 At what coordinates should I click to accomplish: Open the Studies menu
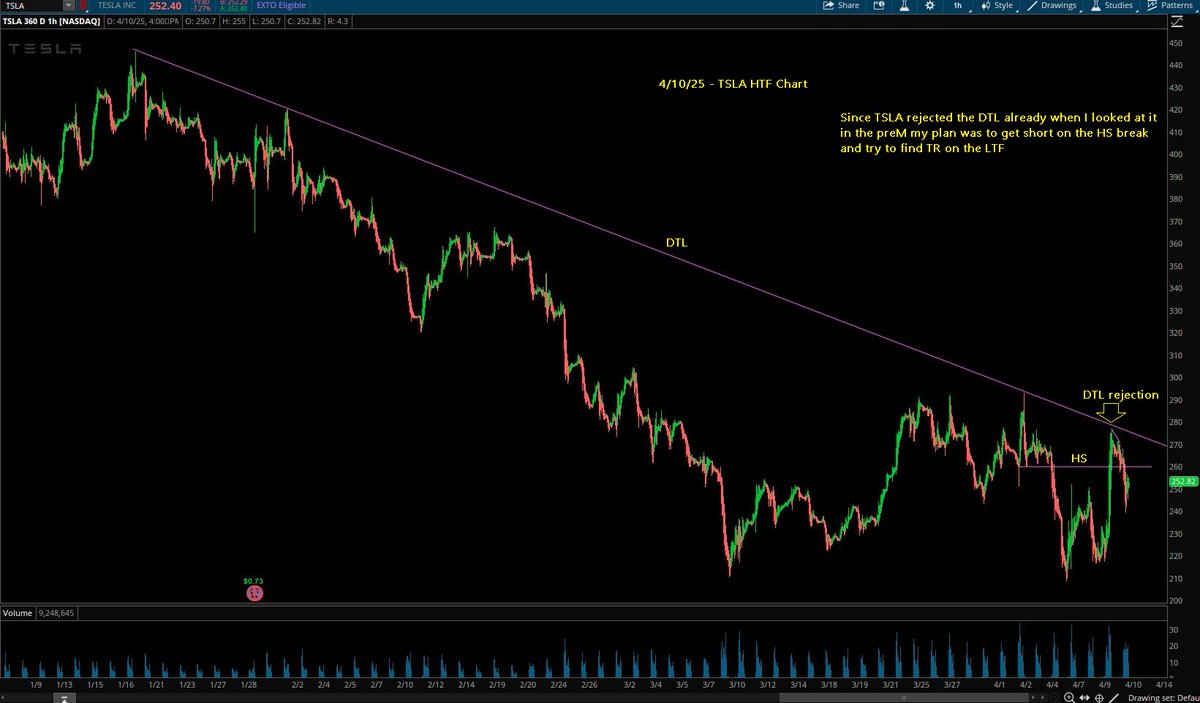pos(1112,5)
